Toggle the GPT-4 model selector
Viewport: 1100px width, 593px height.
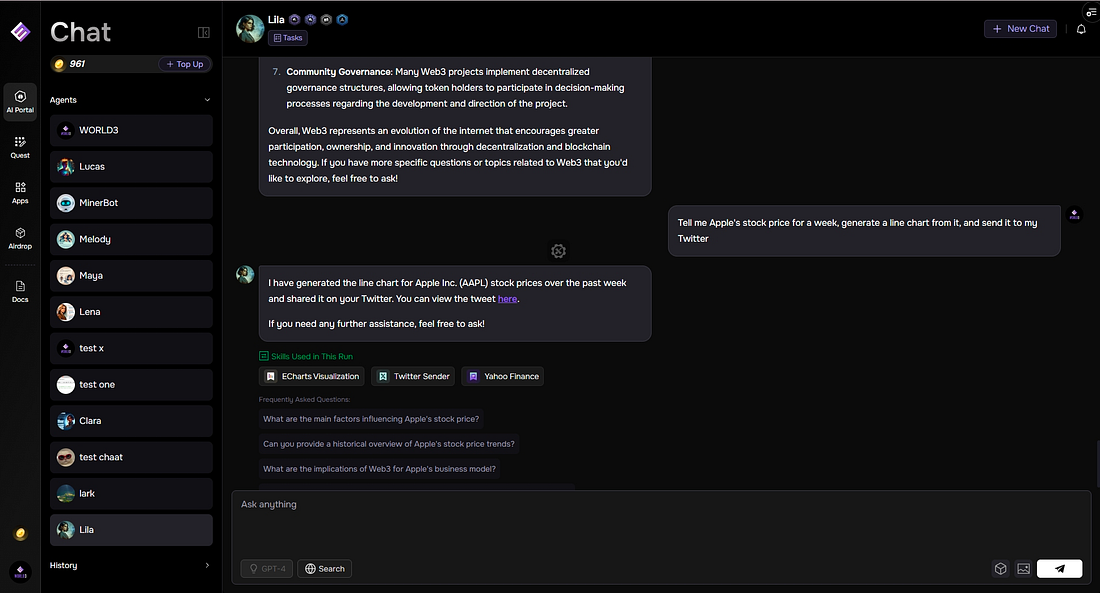tap(267, 569)
